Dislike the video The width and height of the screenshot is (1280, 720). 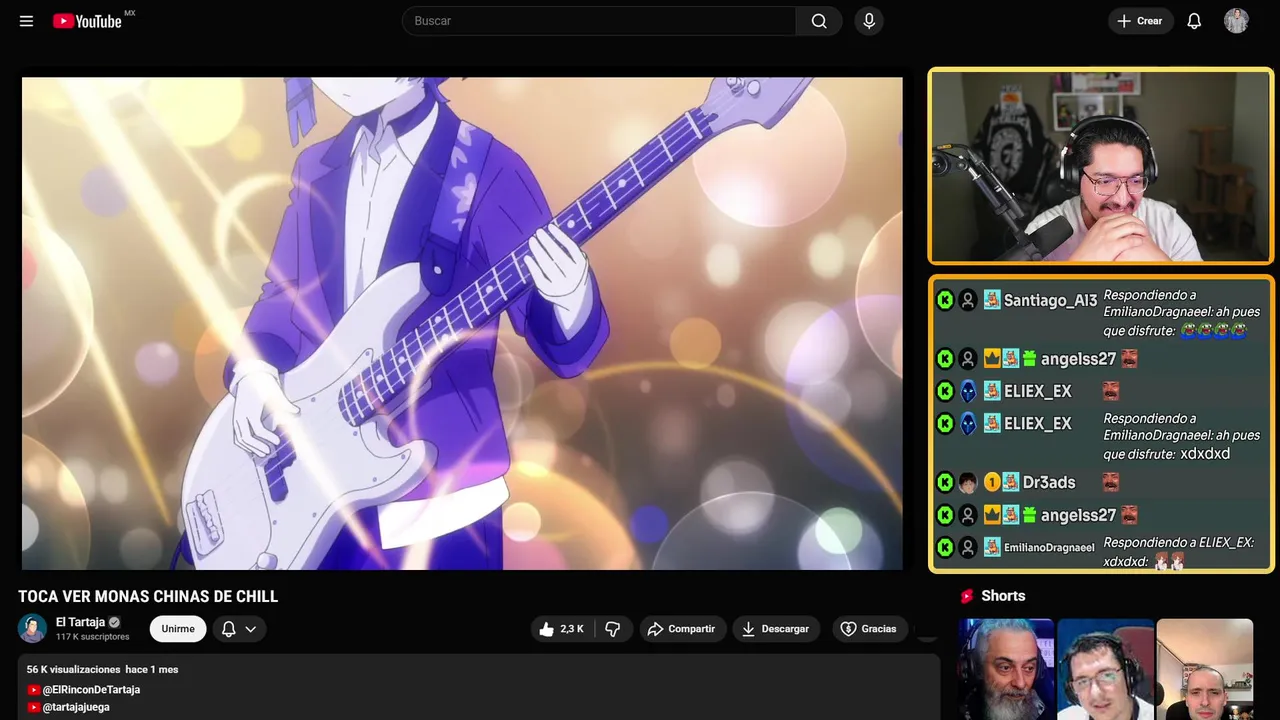(613, 629)
